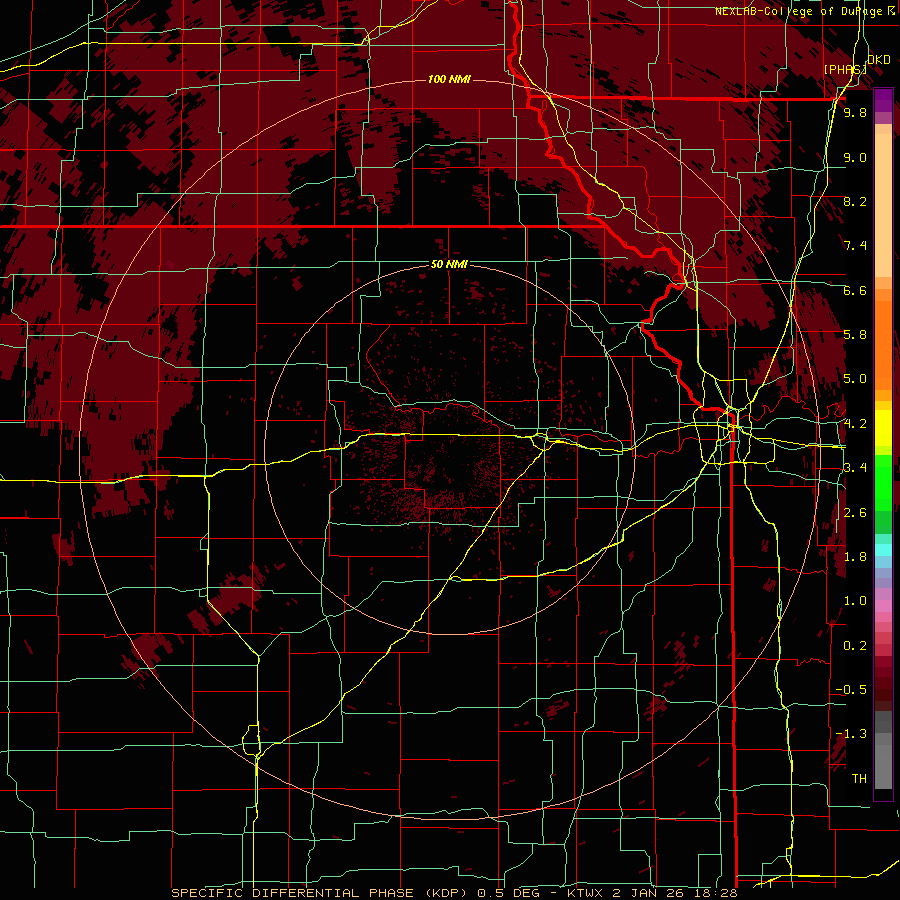900x900 pixels.
Task: Click the 7.4 value on the scale
Action: coord(855,246)
